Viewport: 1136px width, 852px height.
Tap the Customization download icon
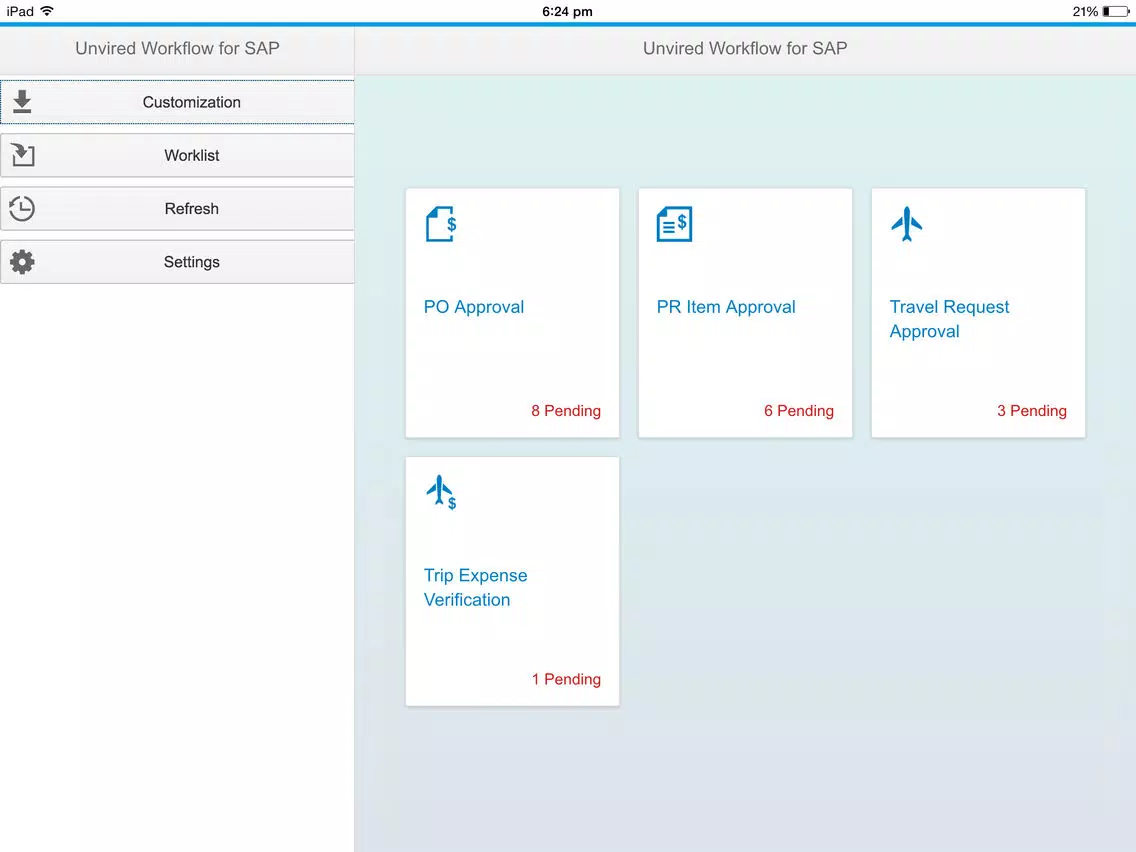[x=22, y=102]
